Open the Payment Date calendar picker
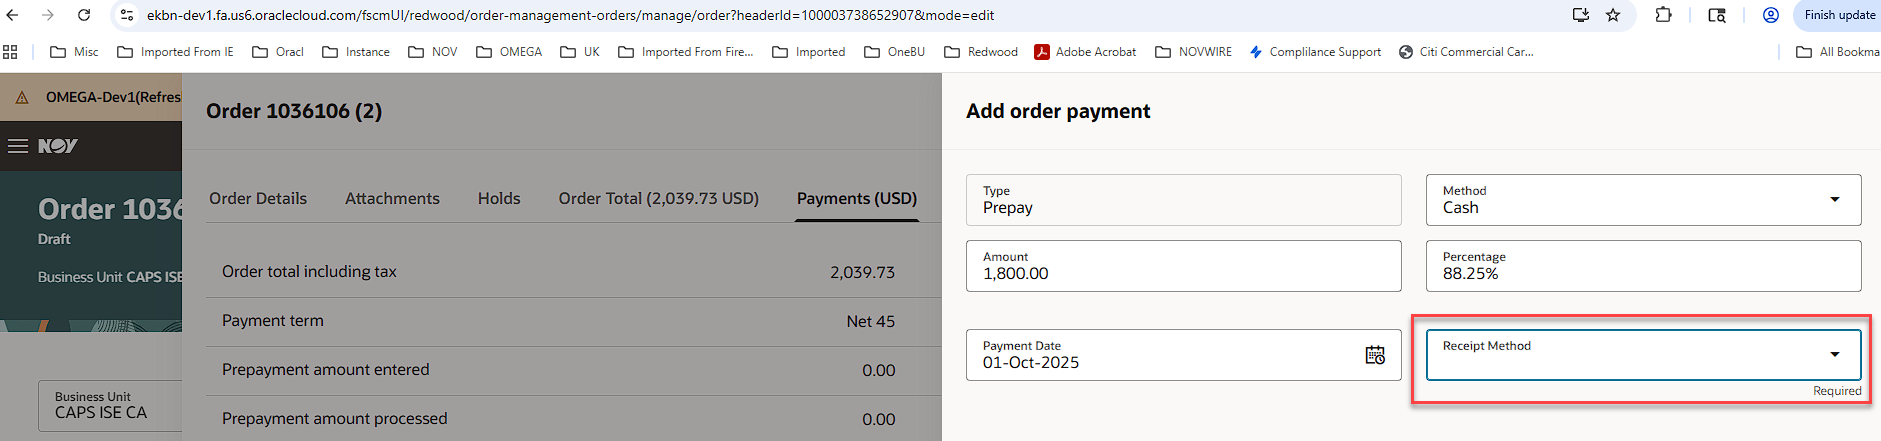The height and width of the screenshot is (441, 1881). point(1375,355)
